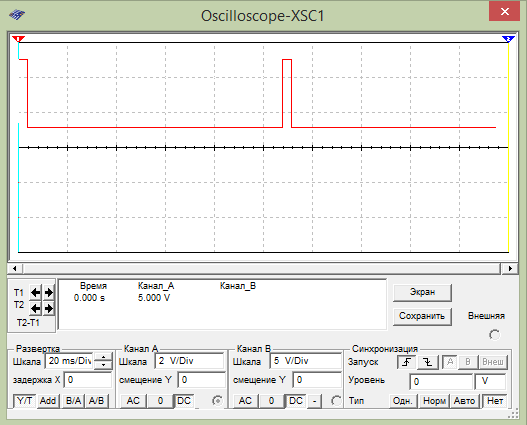Click Канал A radio indicator
527x425 pixels.
point(217,401)
